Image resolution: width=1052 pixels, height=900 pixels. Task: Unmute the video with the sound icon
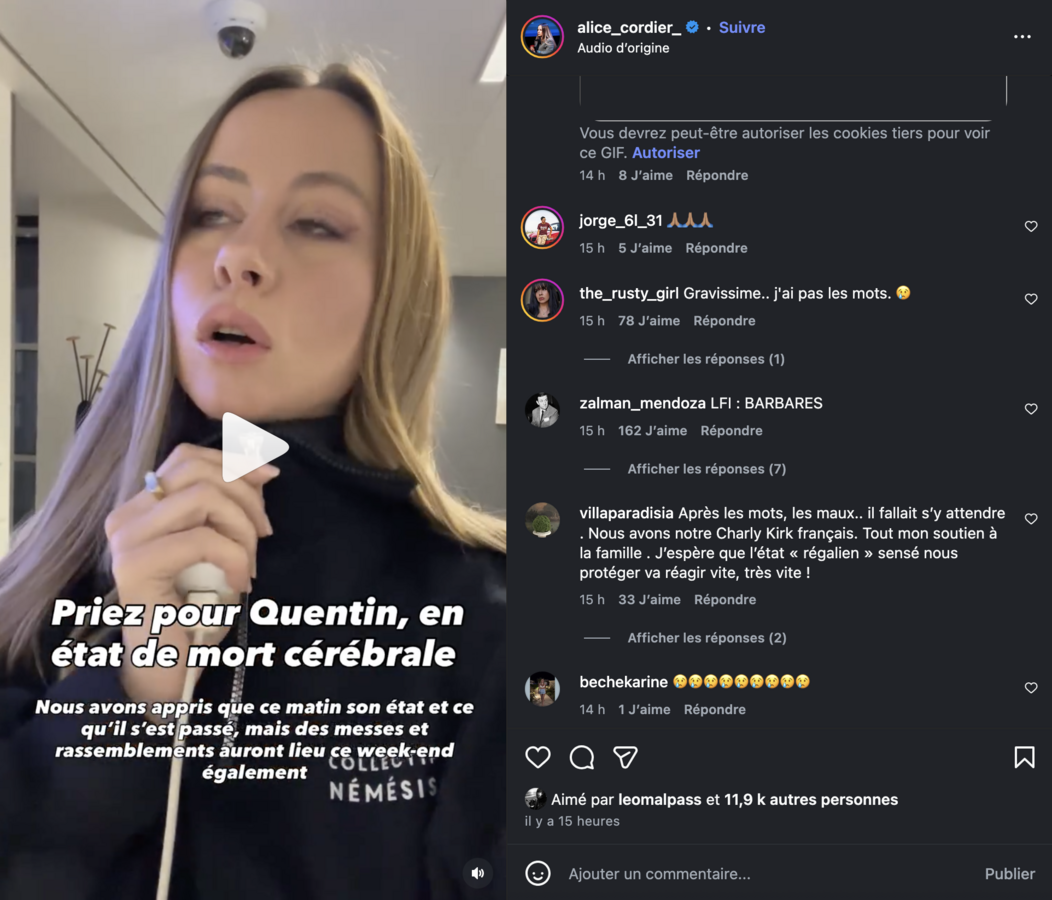476,873
